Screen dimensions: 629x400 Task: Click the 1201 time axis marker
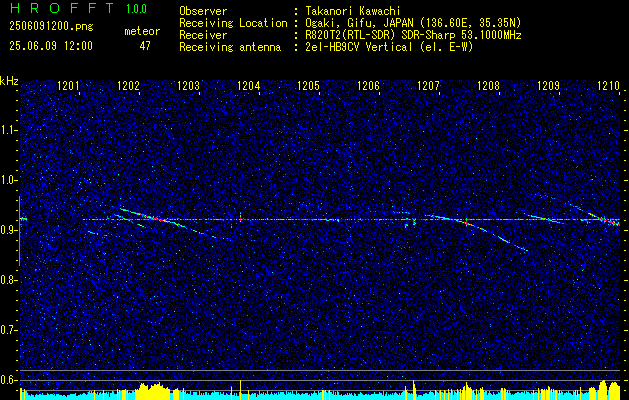pyautogui.click(x=69, y=86)
